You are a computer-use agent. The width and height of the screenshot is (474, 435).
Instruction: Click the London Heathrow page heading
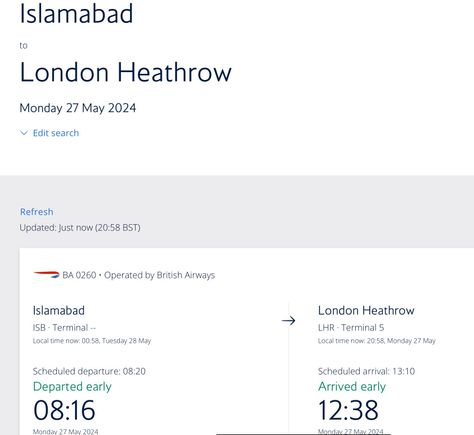[126, 72]
